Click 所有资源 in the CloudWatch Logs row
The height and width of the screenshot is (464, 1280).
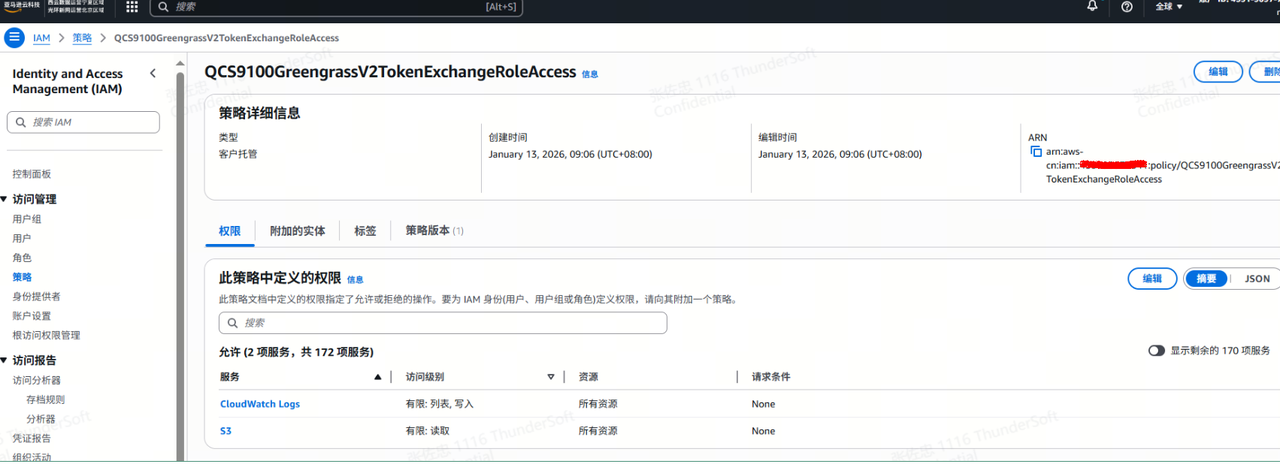coord(598,404)
